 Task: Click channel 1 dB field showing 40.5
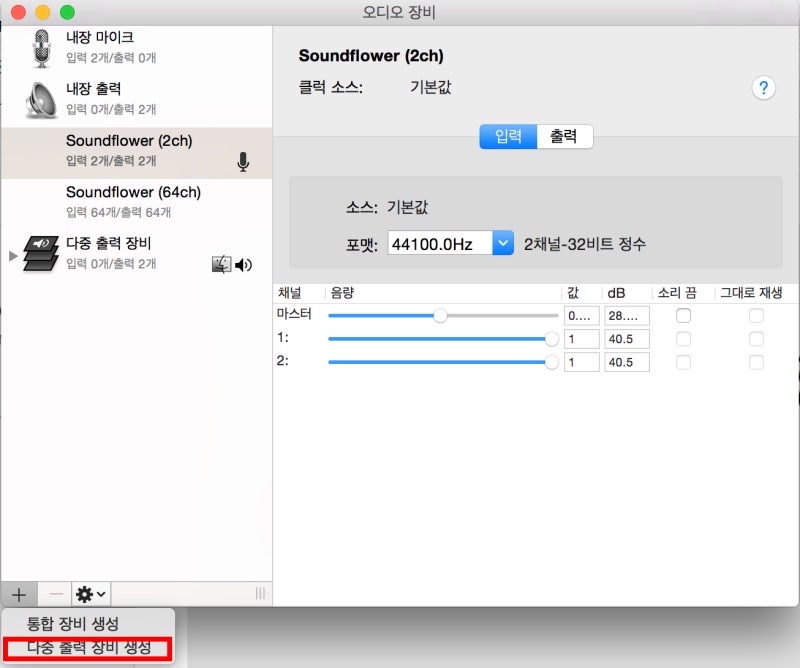pos(627,339)
